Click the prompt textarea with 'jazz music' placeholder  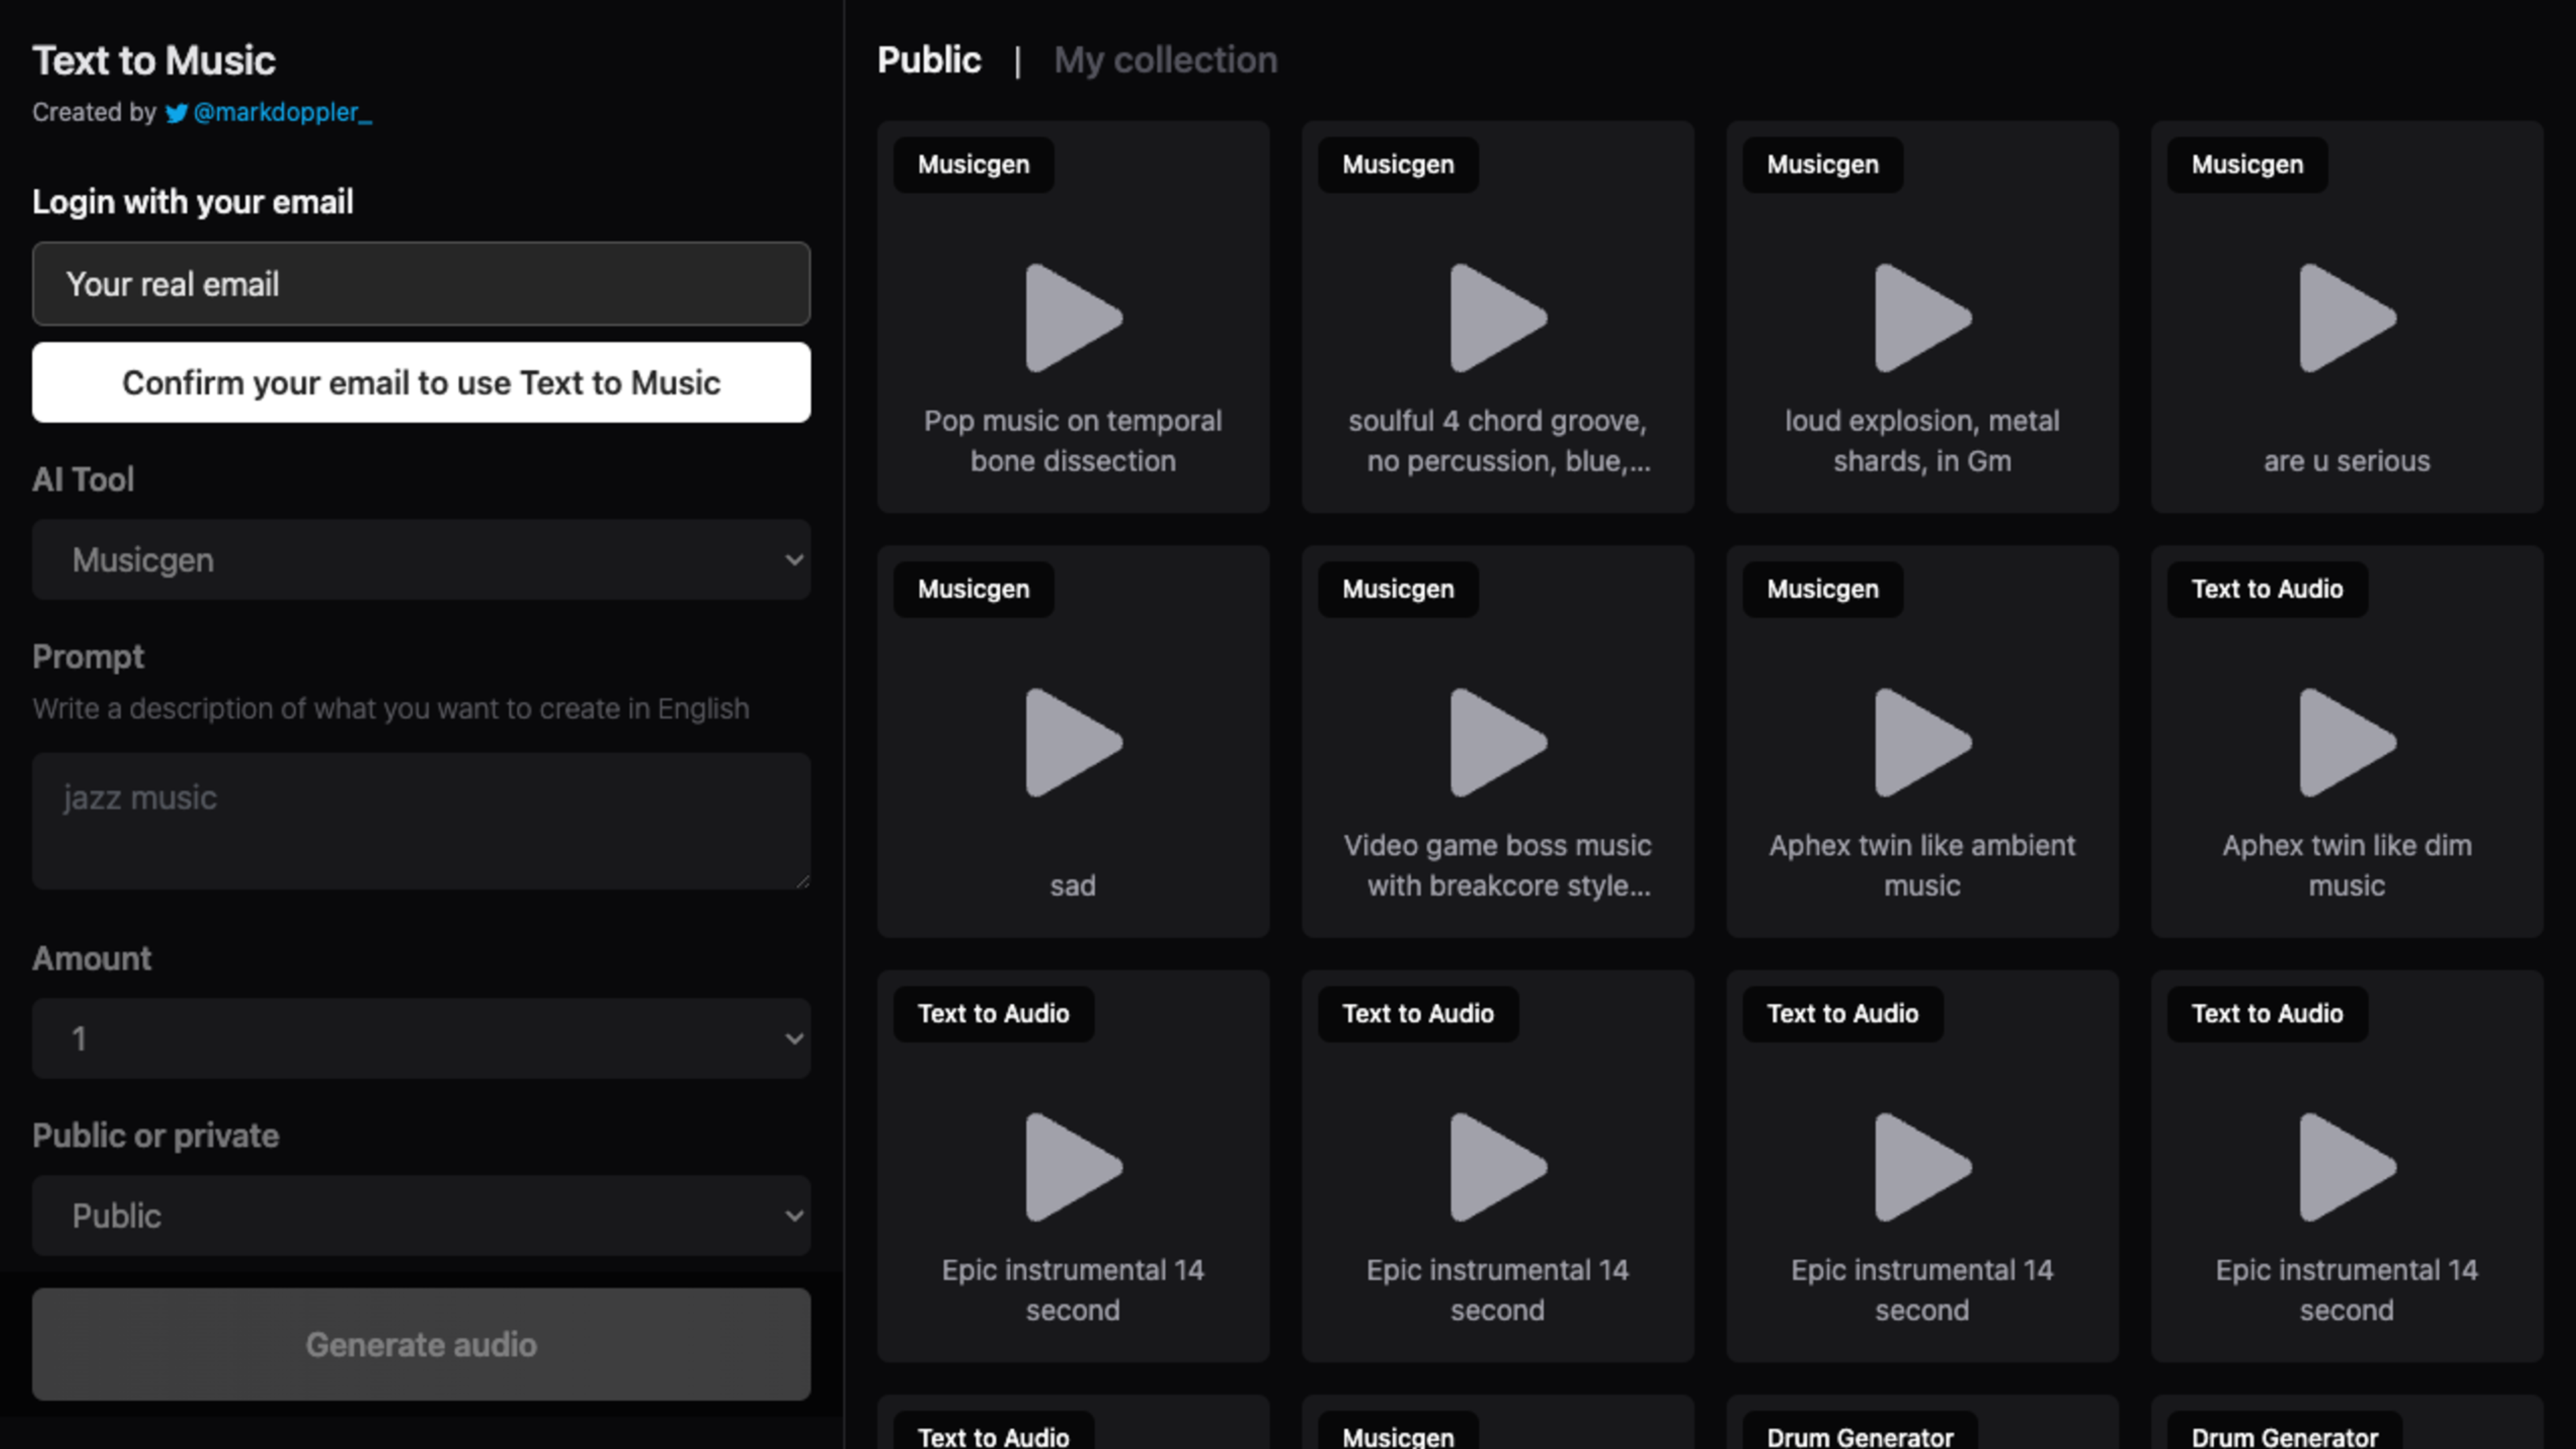pos(421,821)
